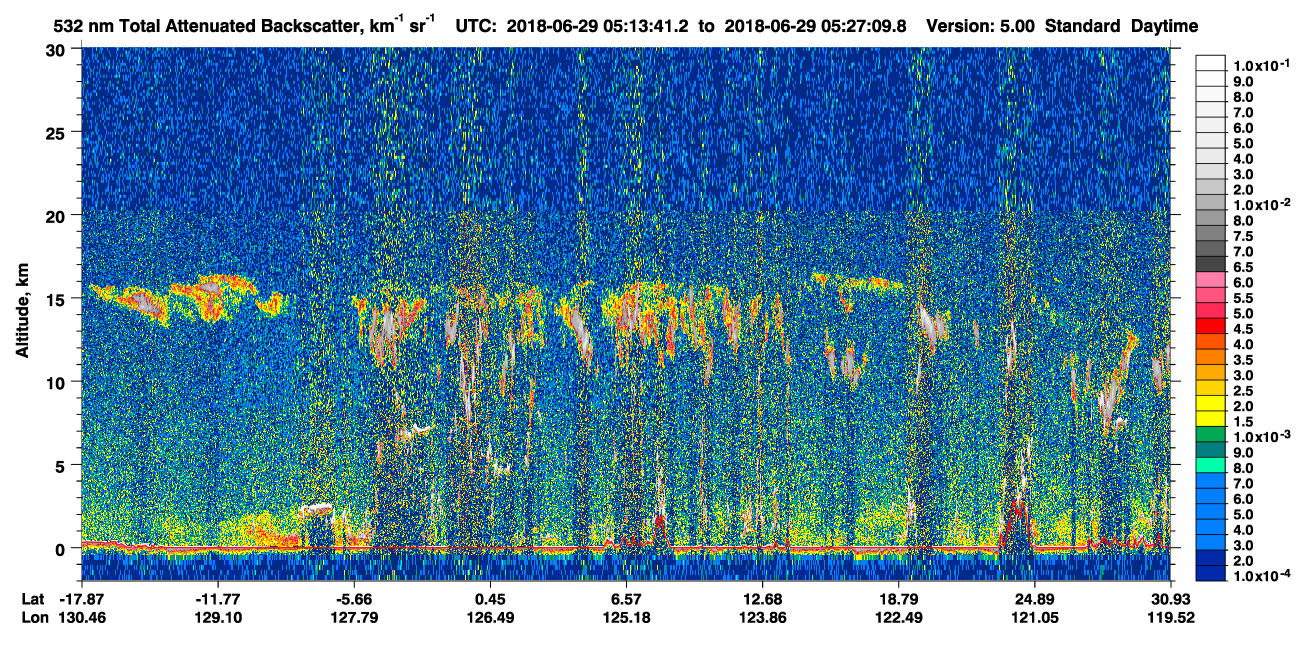Click the 'Version: 5.00' text
The height and width of the screenshot is (667, 1300).
982,27
